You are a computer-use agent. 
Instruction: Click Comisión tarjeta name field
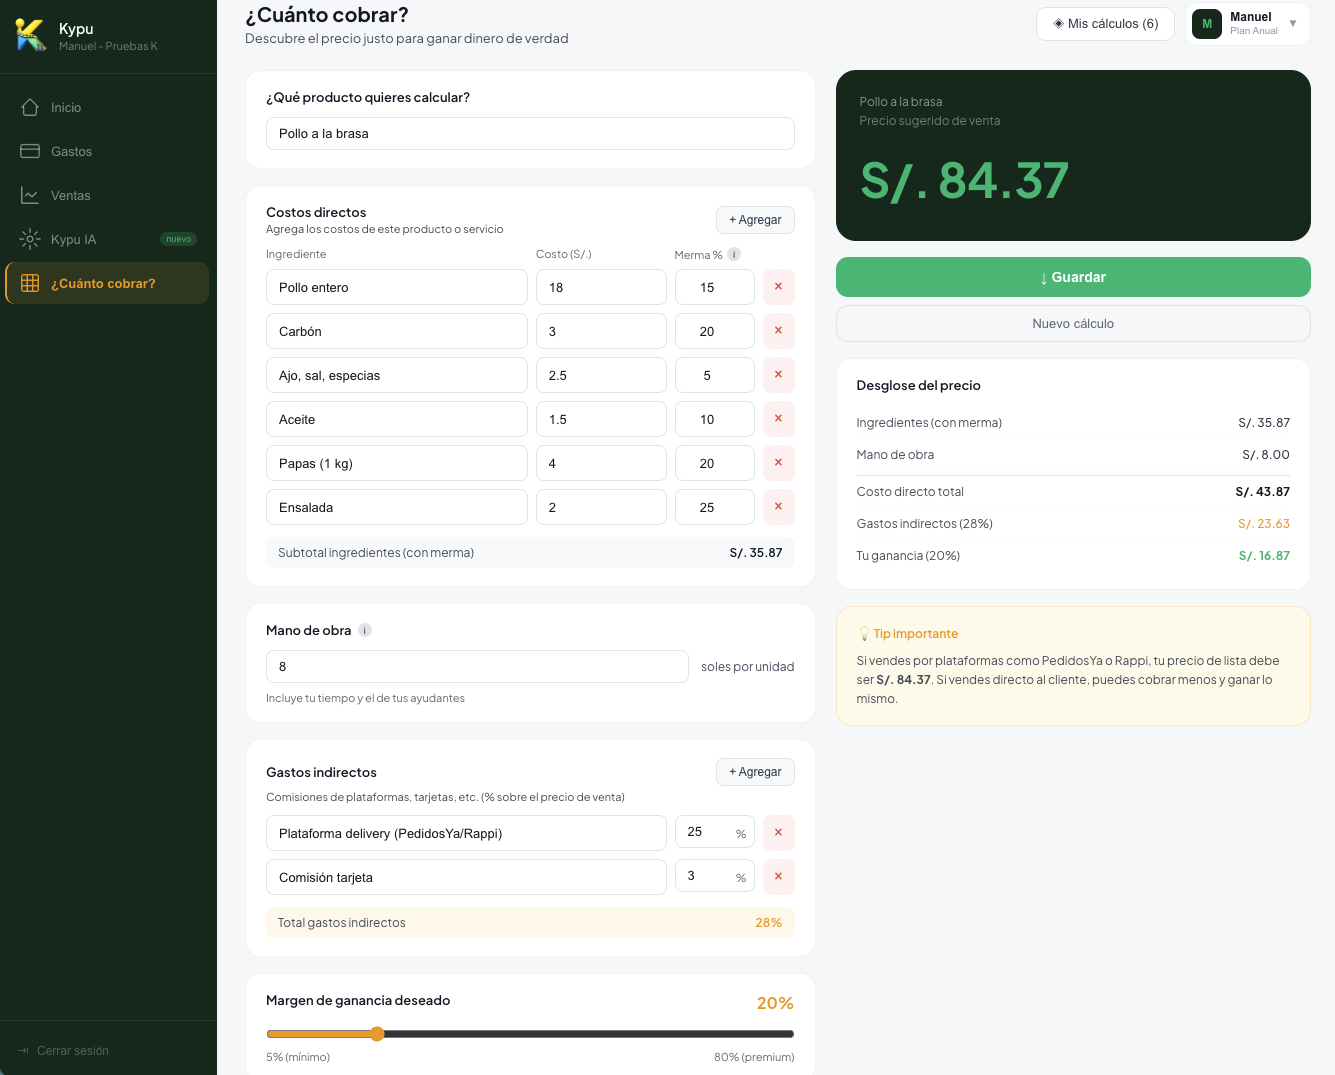[466, 877]
